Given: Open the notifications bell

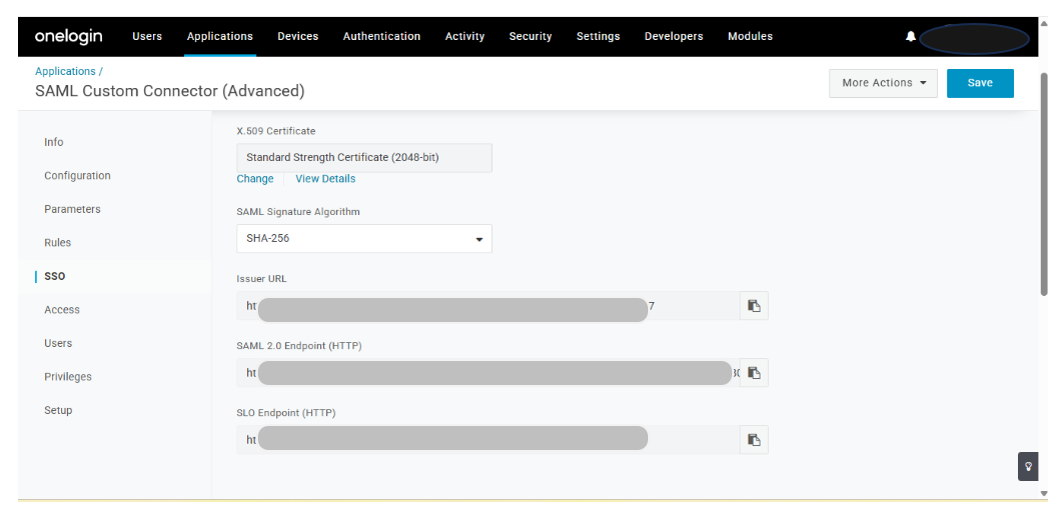Looking at the screenshot, I should (910, 37).
